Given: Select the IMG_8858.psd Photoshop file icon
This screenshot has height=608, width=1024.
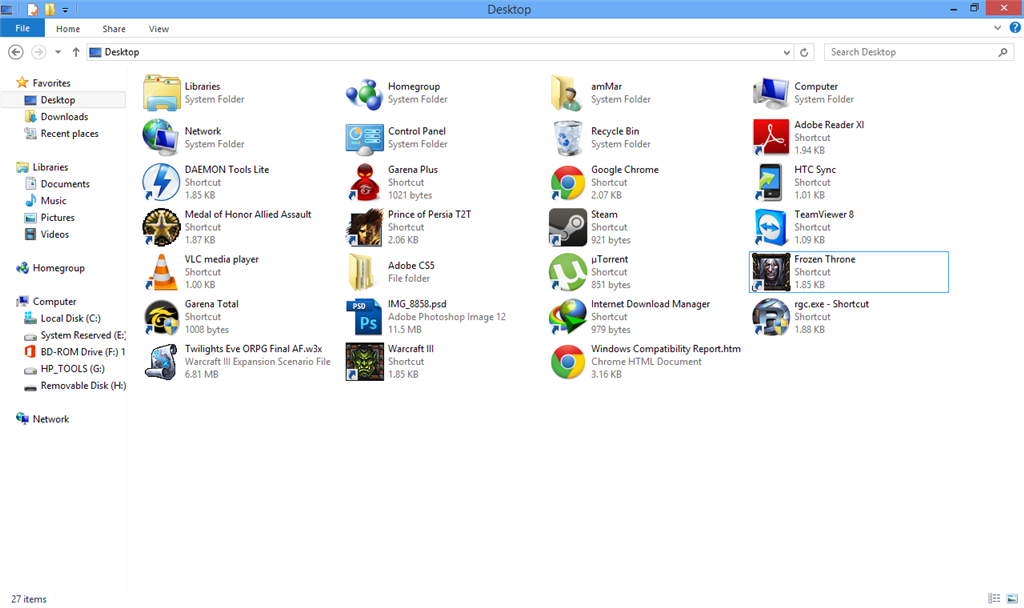Looking at the screenshot, I should [x=364, y=317].
